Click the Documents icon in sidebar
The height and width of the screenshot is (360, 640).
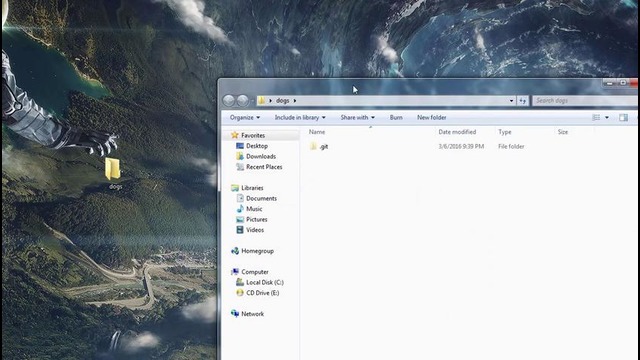[240, 198]
